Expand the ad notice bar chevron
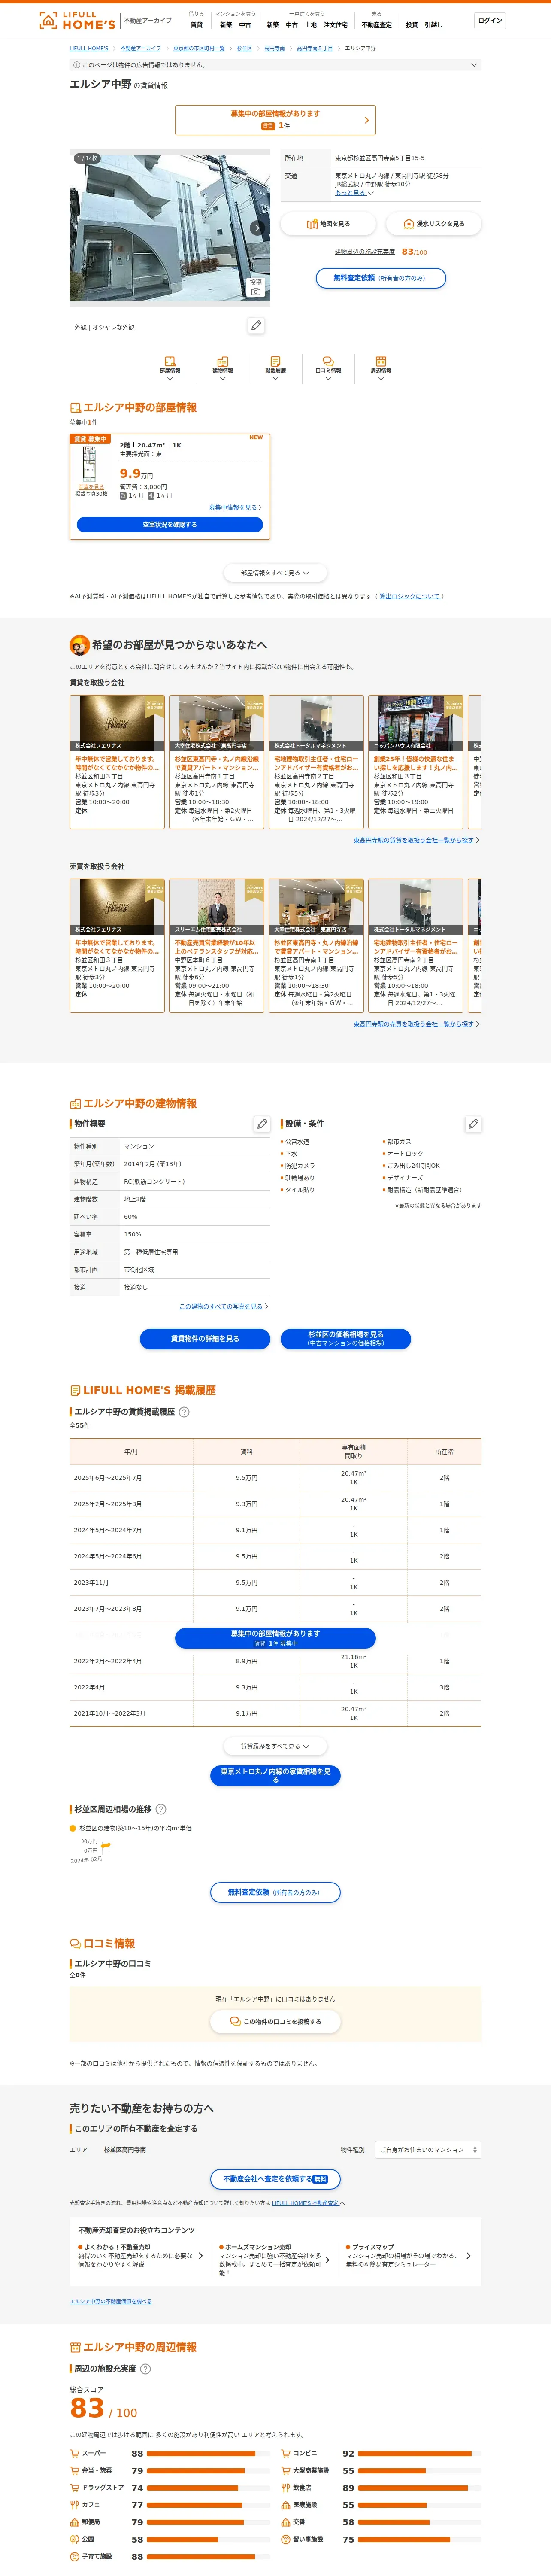551x2576 pixels. (474, 65)
